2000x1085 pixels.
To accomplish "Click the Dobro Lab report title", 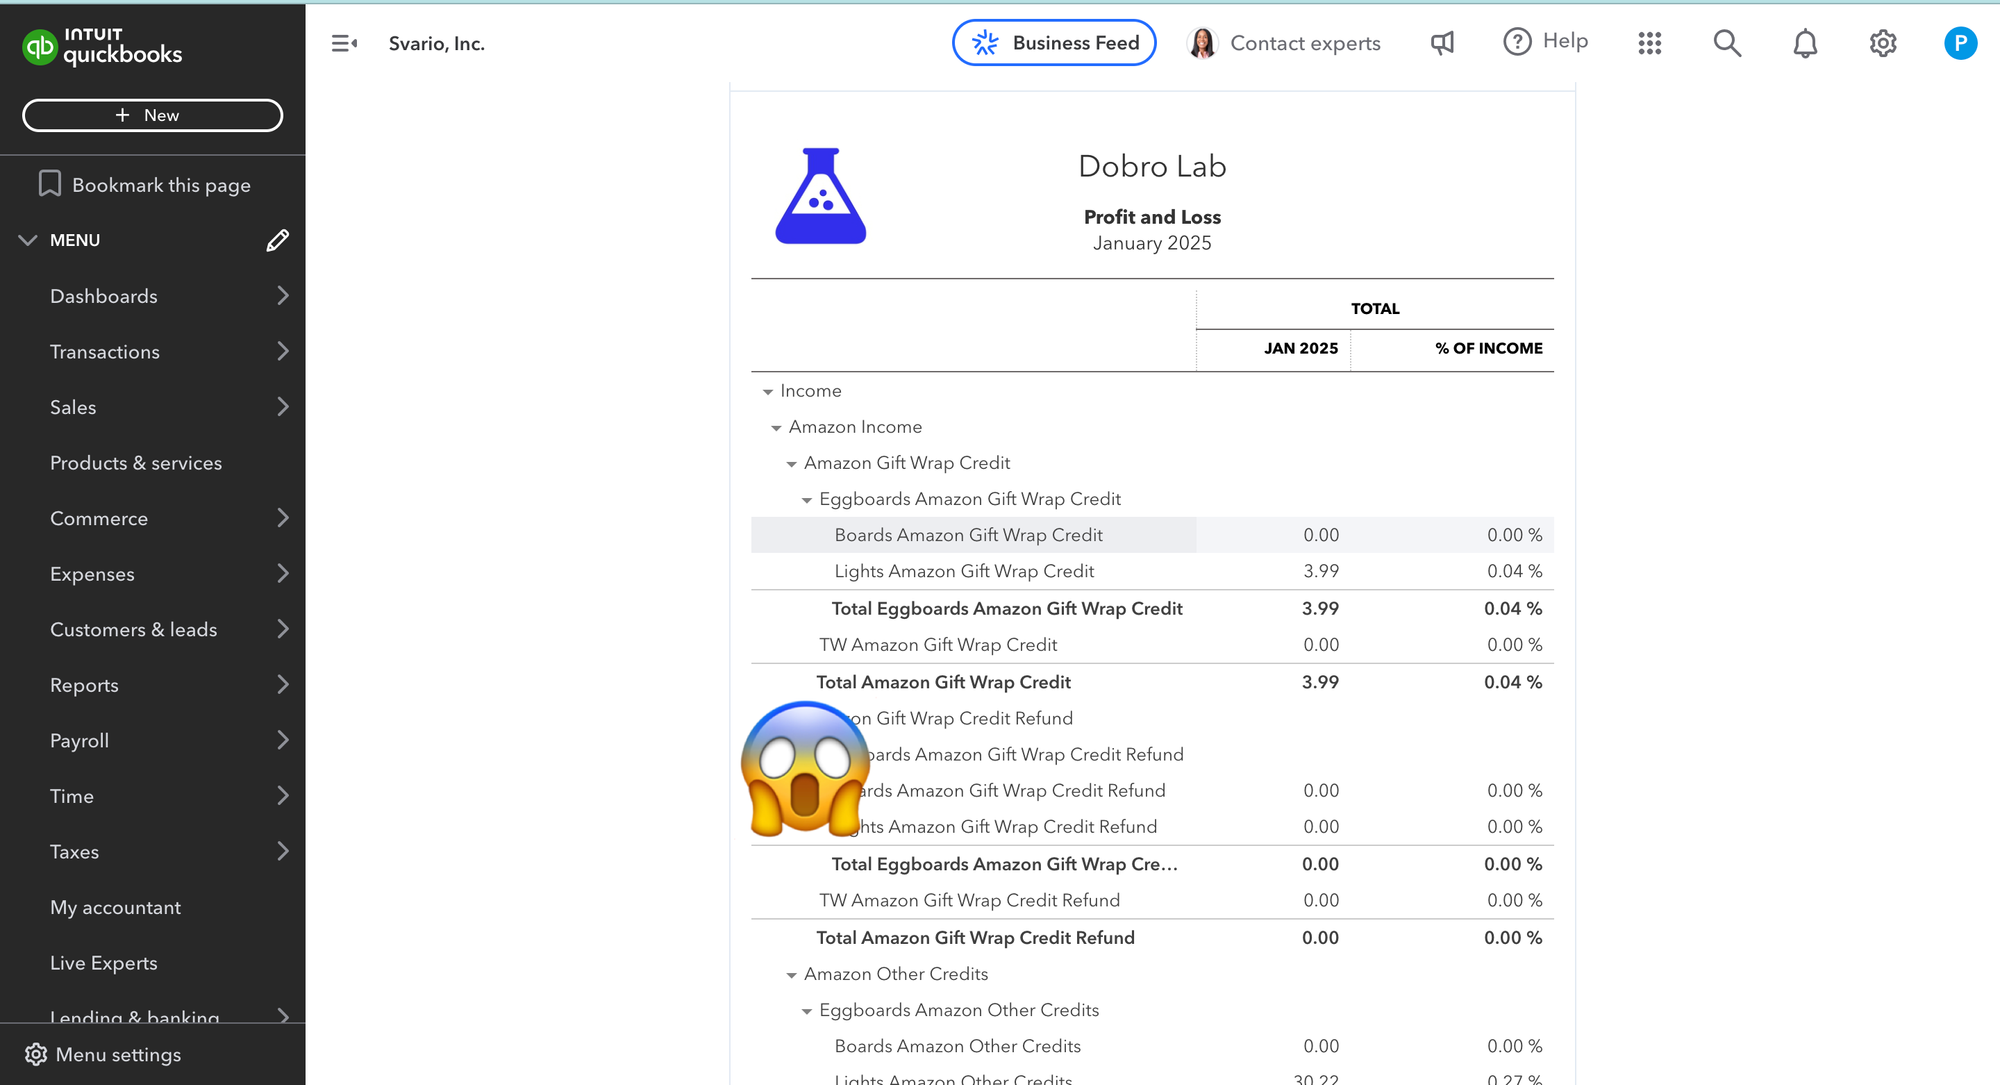I will tap(1152, 166).
